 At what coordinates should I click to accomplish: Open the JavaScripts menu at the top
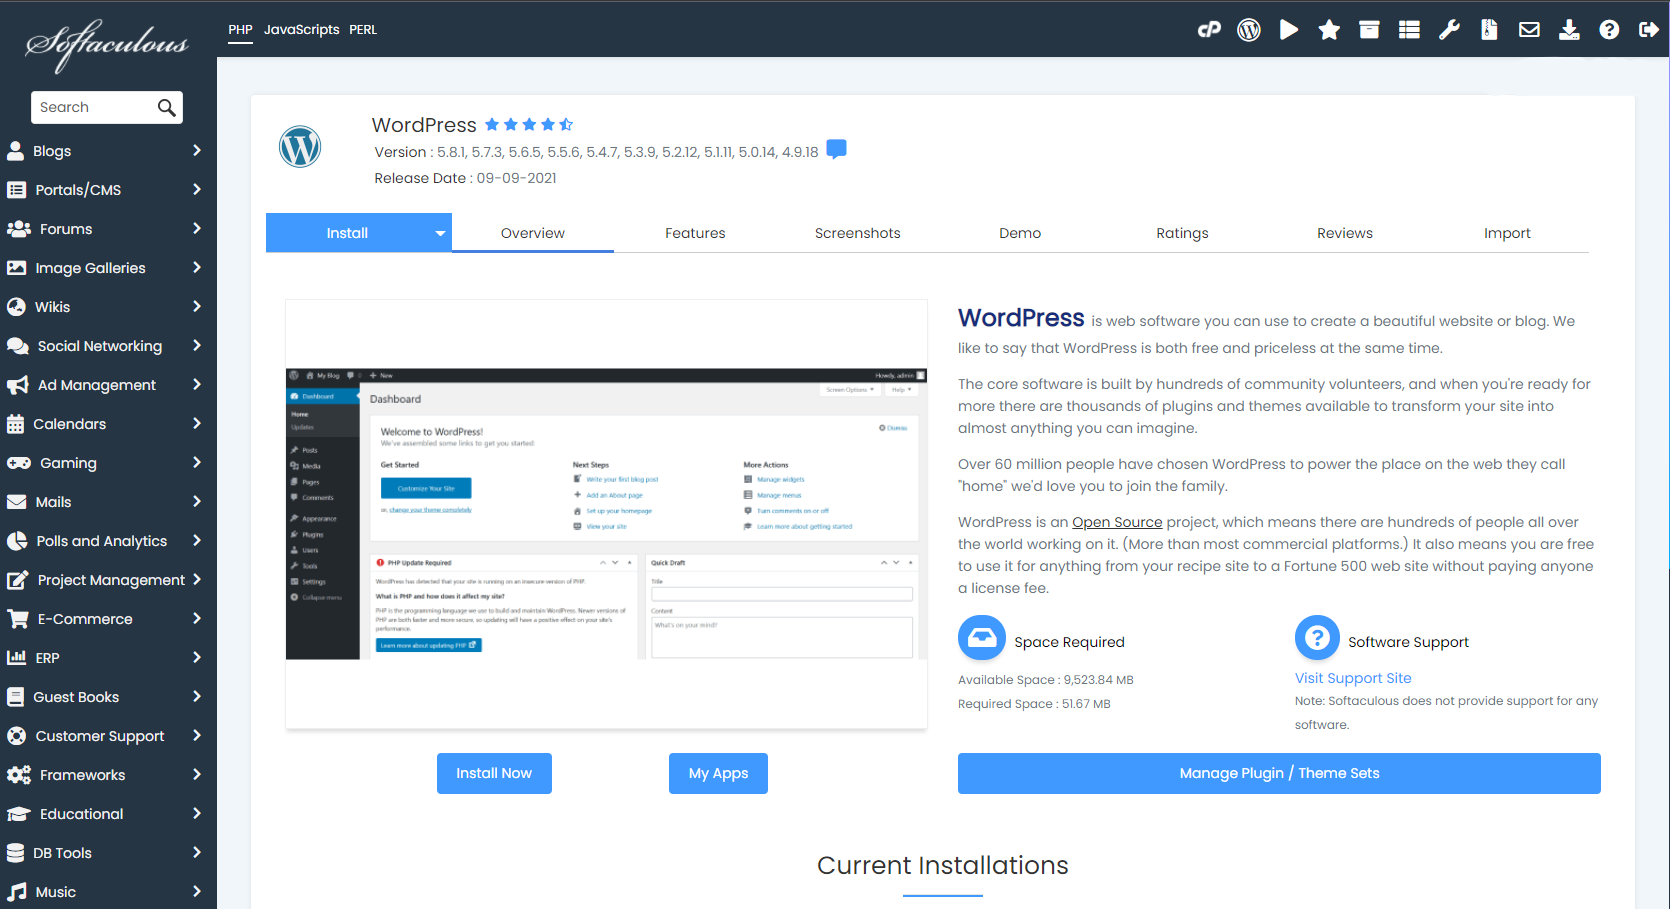click(x=302, y=29)
